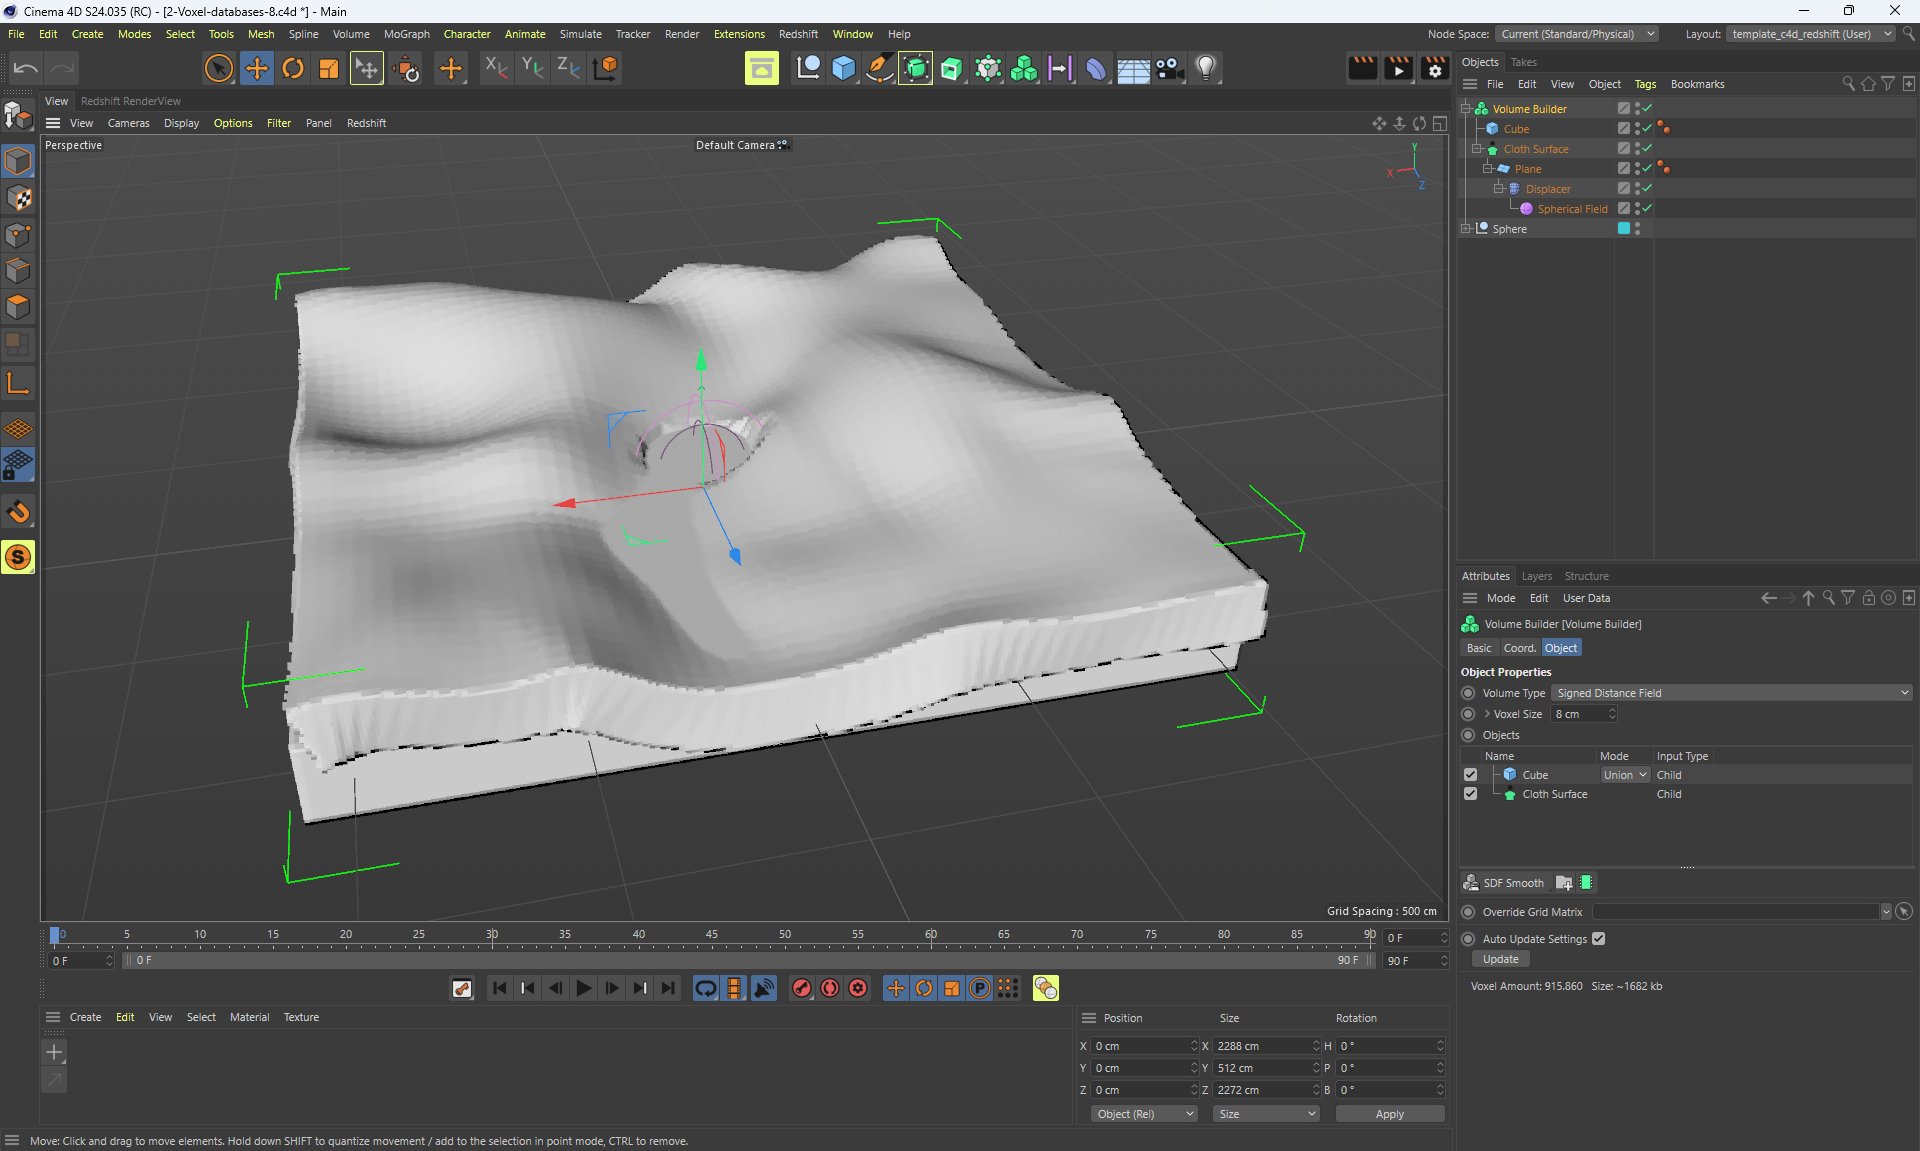Click the Light object icon

1206,68
